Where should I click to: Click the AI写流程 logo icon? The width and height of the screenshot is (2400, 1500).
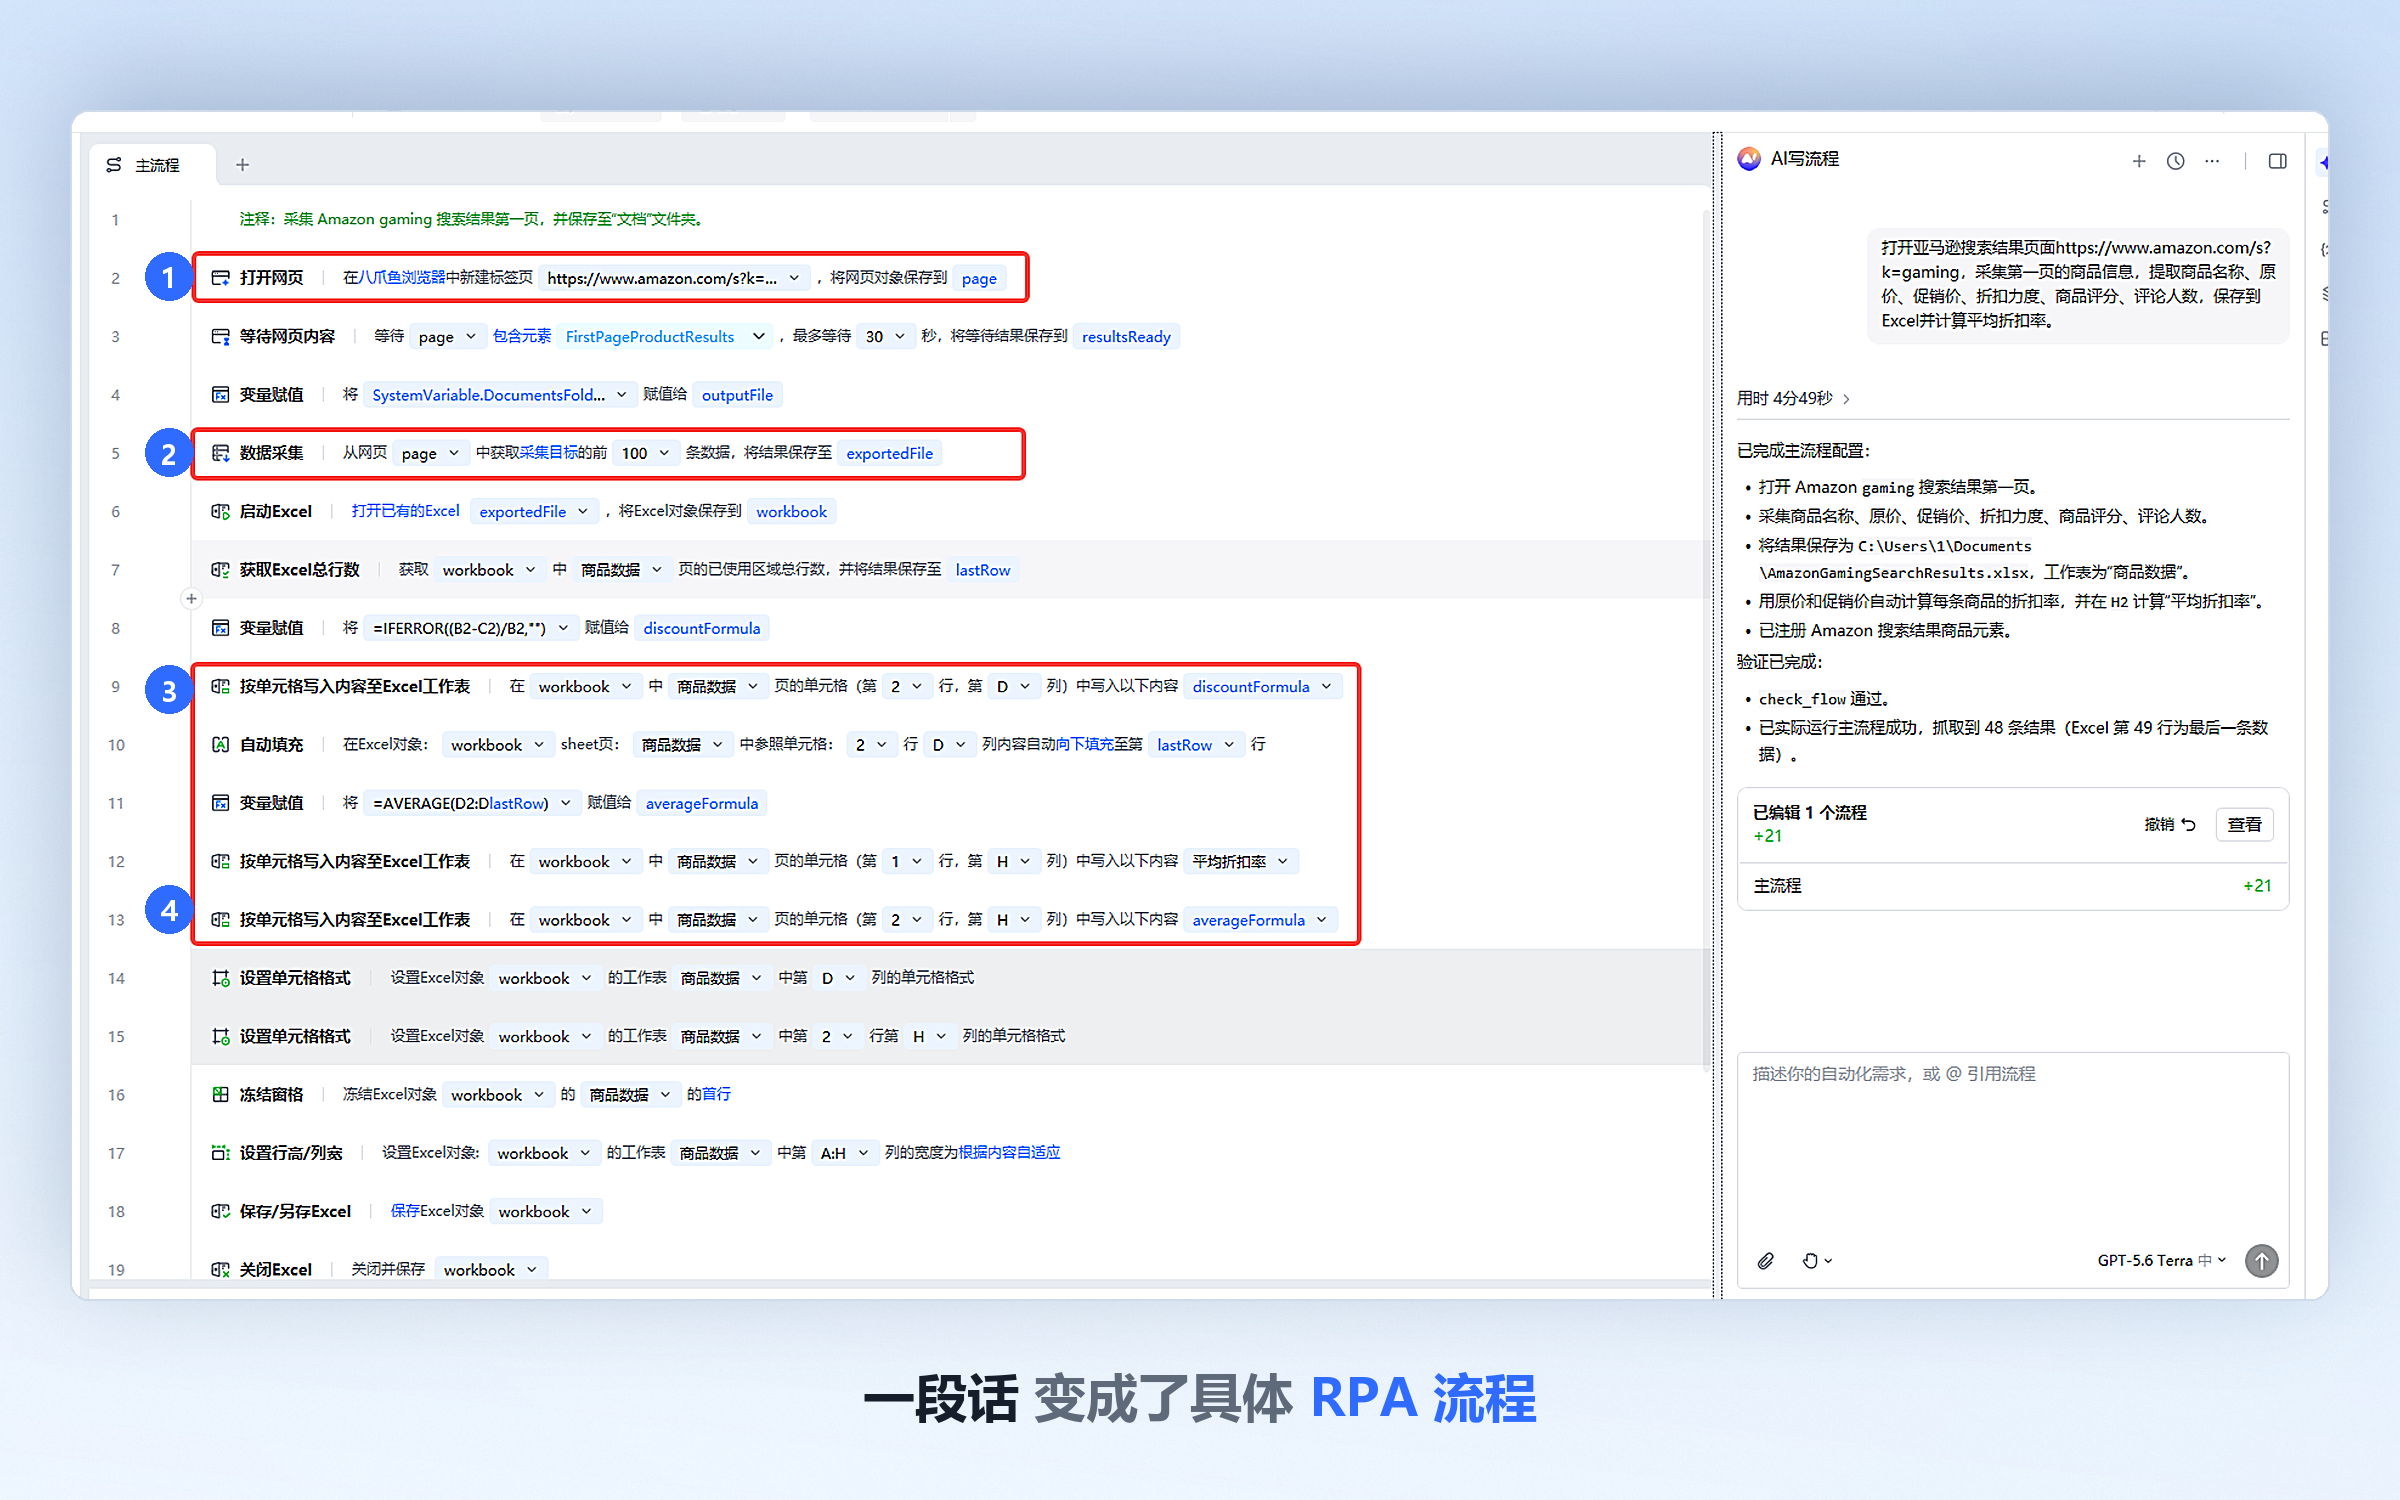[1749, 159]
